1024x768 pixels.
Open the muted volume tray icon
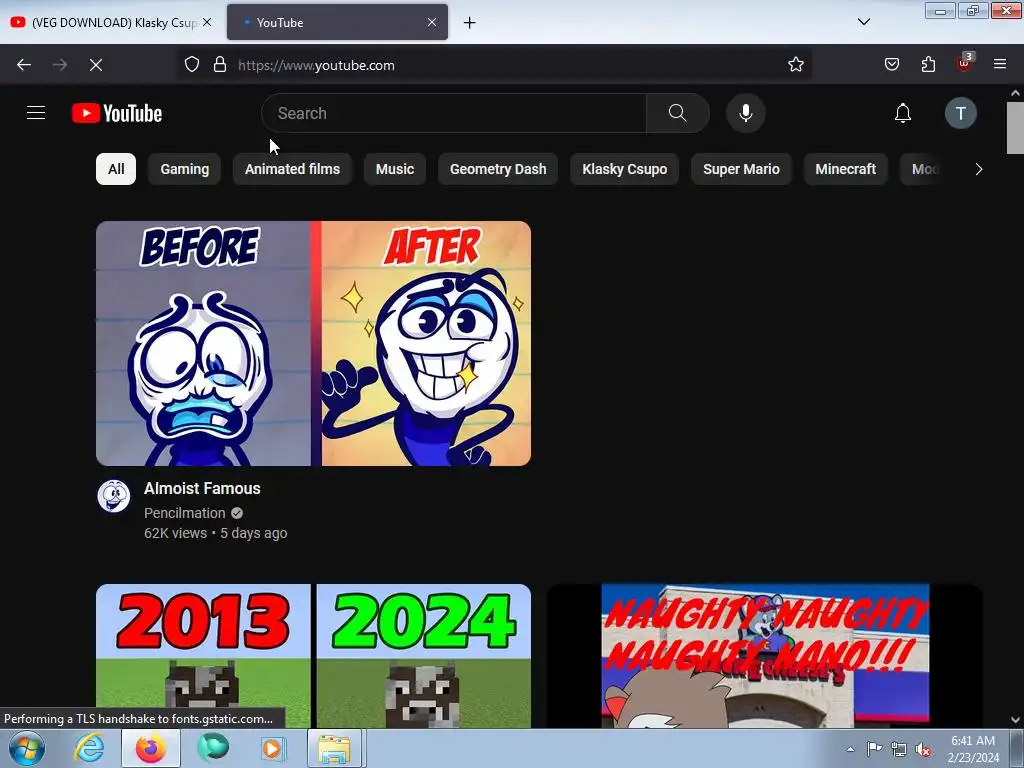tap(923, 750)
